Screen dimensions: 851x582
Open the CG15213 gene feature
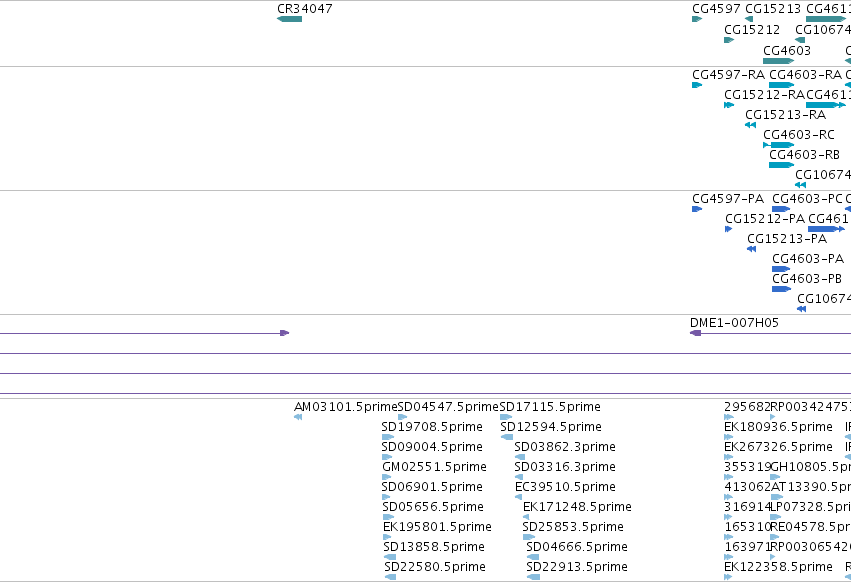749,19
